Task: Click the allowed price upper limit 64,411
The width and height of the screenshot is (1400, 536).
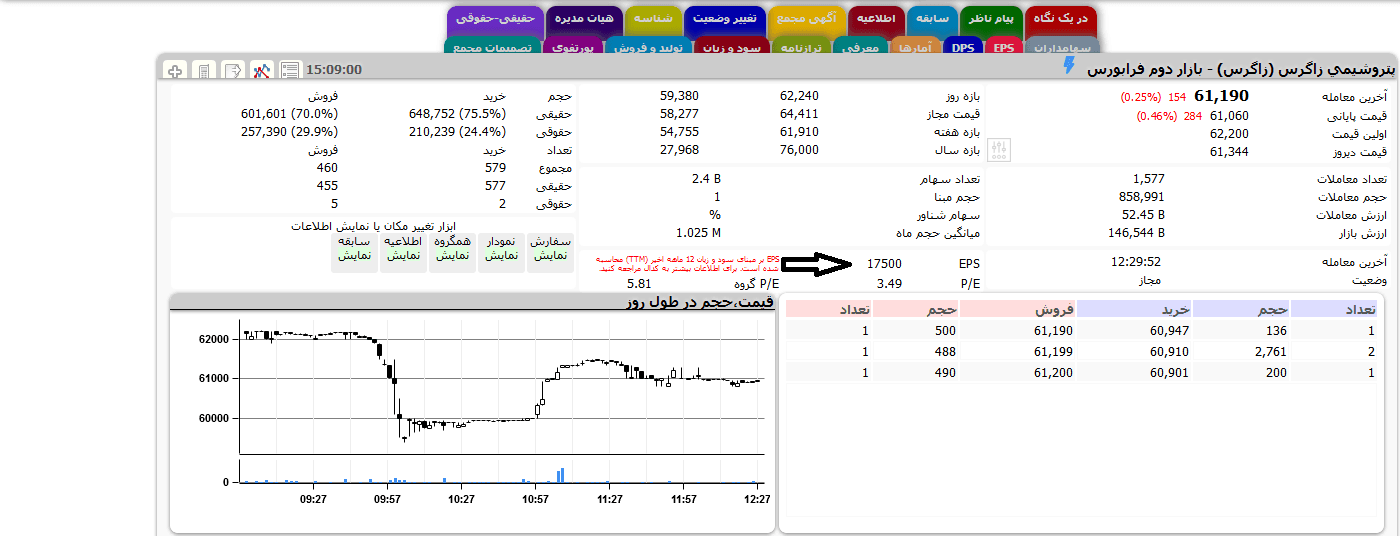Action: click(x=799, y=114)
